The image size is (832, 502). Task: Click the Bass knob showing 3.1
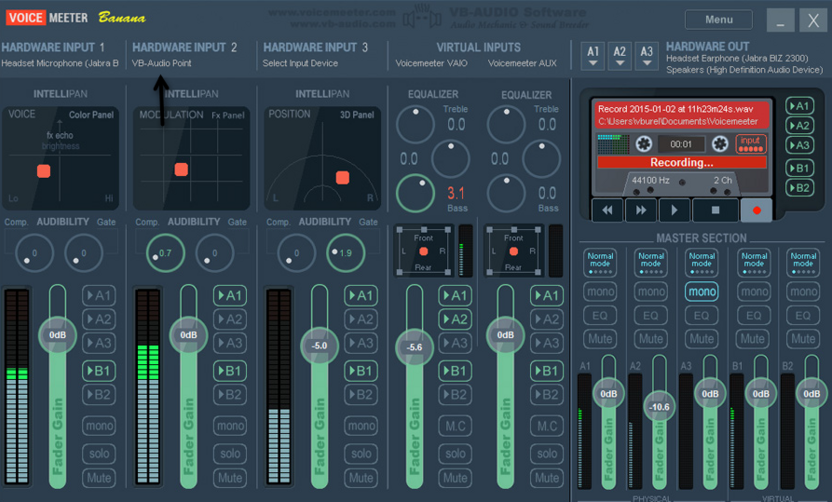[x=415, y=193]
